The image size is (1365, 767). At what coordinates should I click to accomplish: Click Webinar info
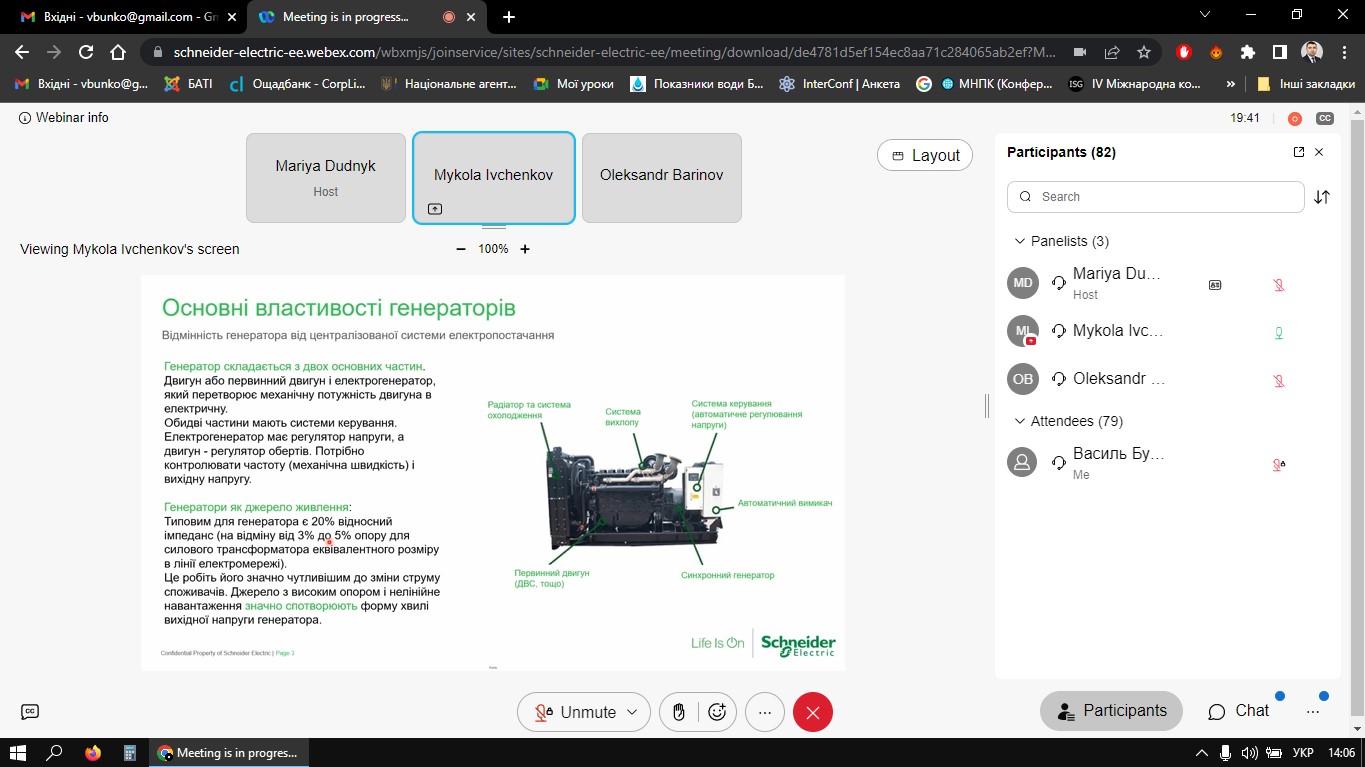click(64, 118)
